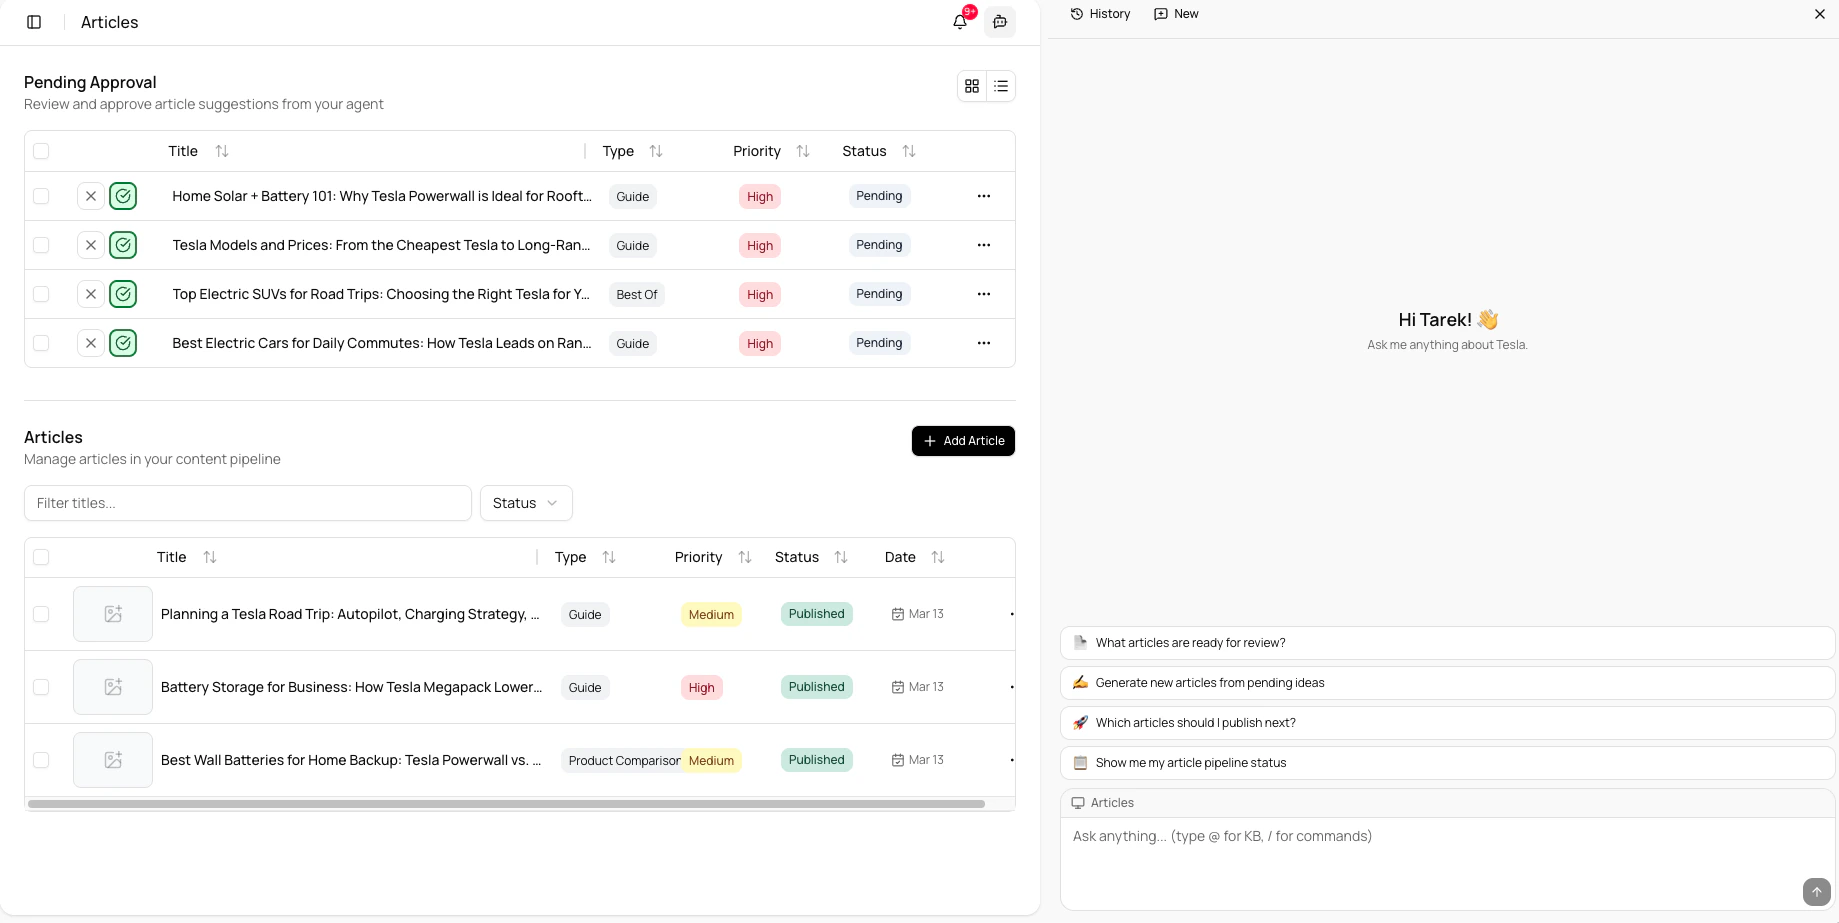Image resolution: width=1839 pixels, height=923 pixels.
Task: Check the Planning a Tesla Road Trip row
Action: tap(41, 614)
